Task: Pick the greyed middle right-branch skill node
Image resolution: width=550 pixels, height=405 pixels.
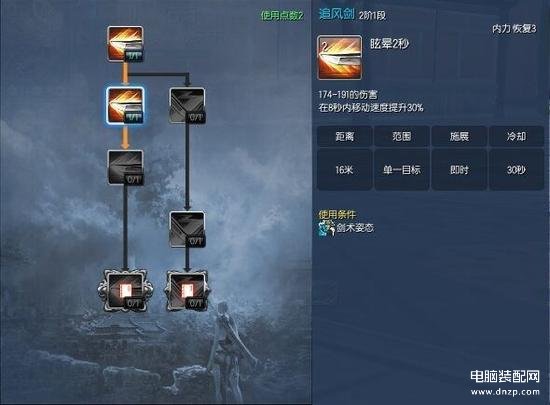Action: [x=187, y=229]
